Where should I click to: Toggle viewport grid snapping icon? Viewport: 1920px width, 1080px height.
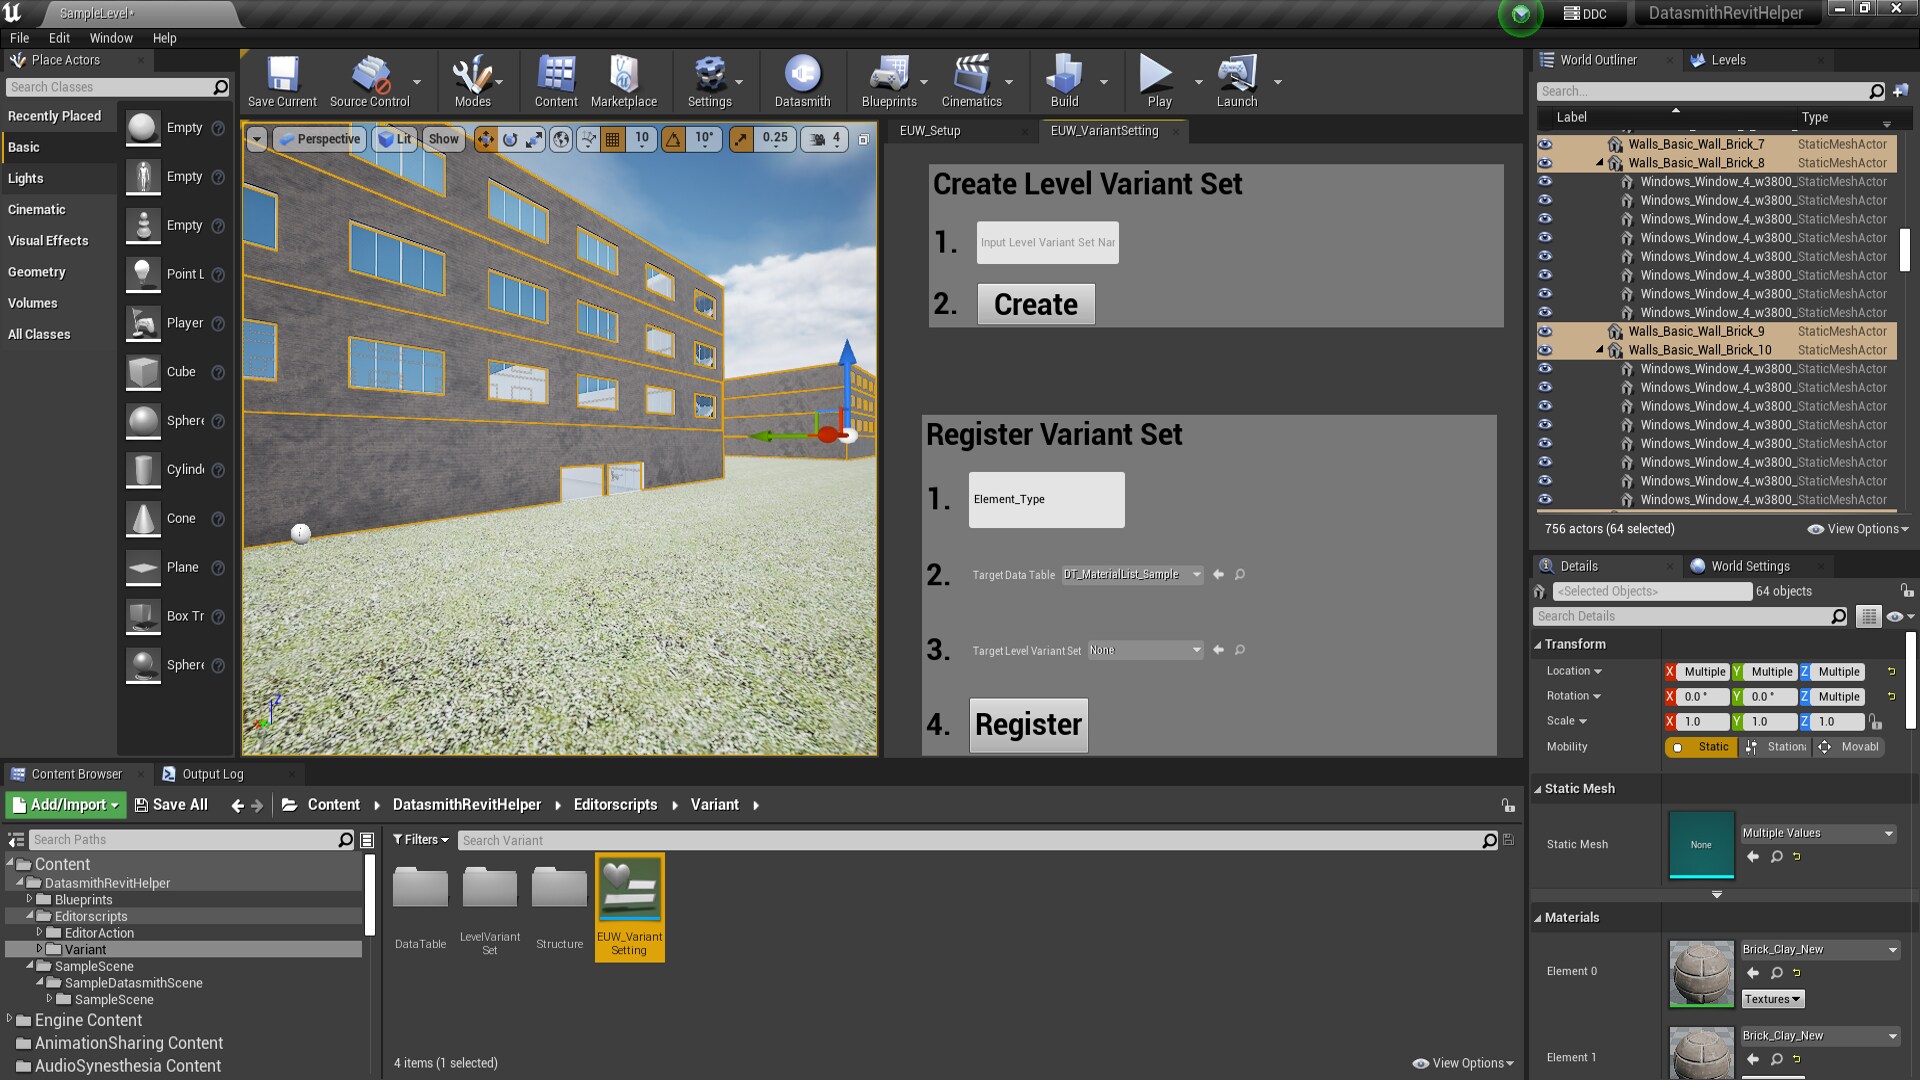(x=613, y=139)
